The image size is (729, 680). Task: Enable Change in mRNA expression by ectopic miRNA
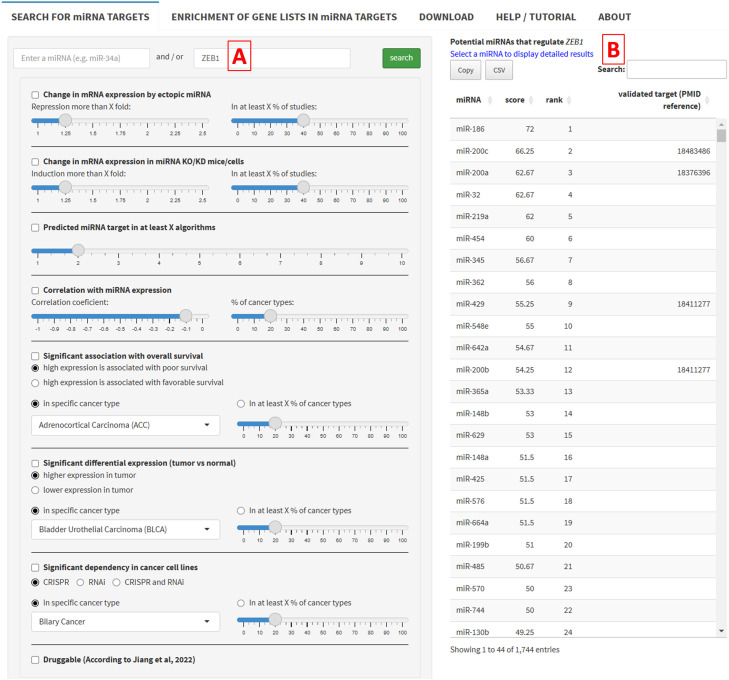35,95
